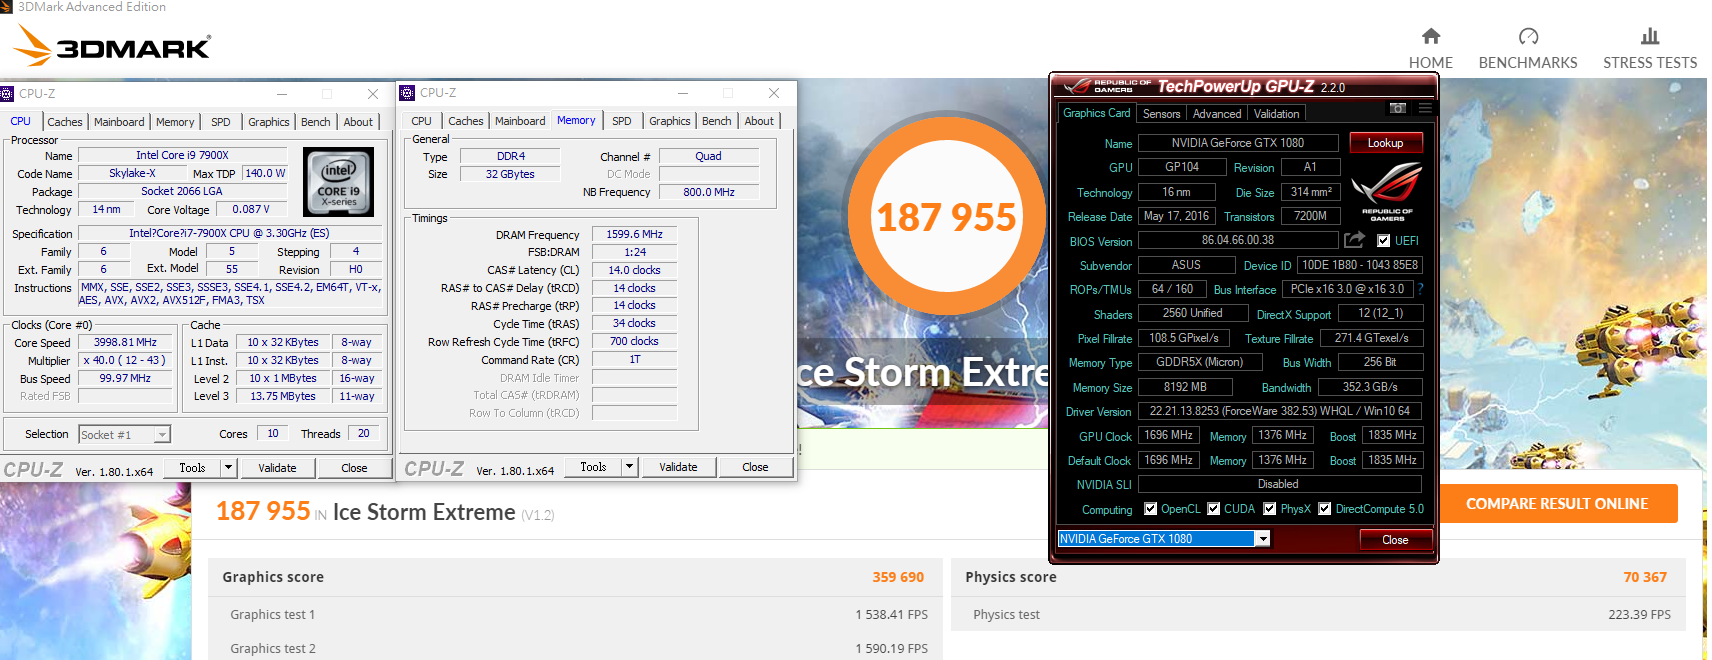1712x660 pixels.
Task: Save the BIOS with the share arrow icon
Action: pyautogui.click(x=1354, y=240)
